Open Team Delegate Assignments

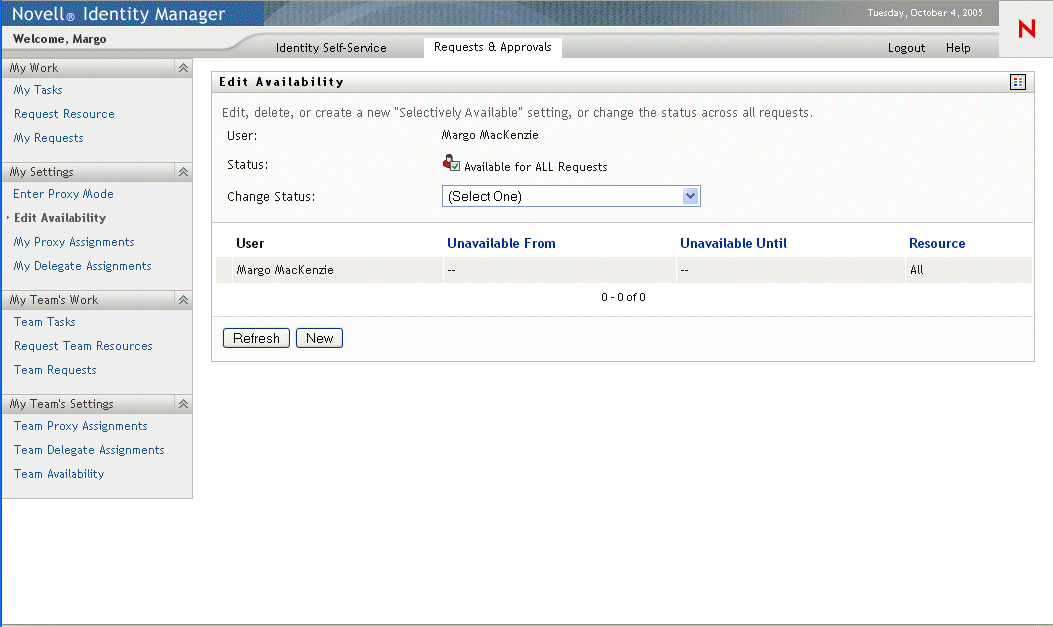(x=89, y=450)
